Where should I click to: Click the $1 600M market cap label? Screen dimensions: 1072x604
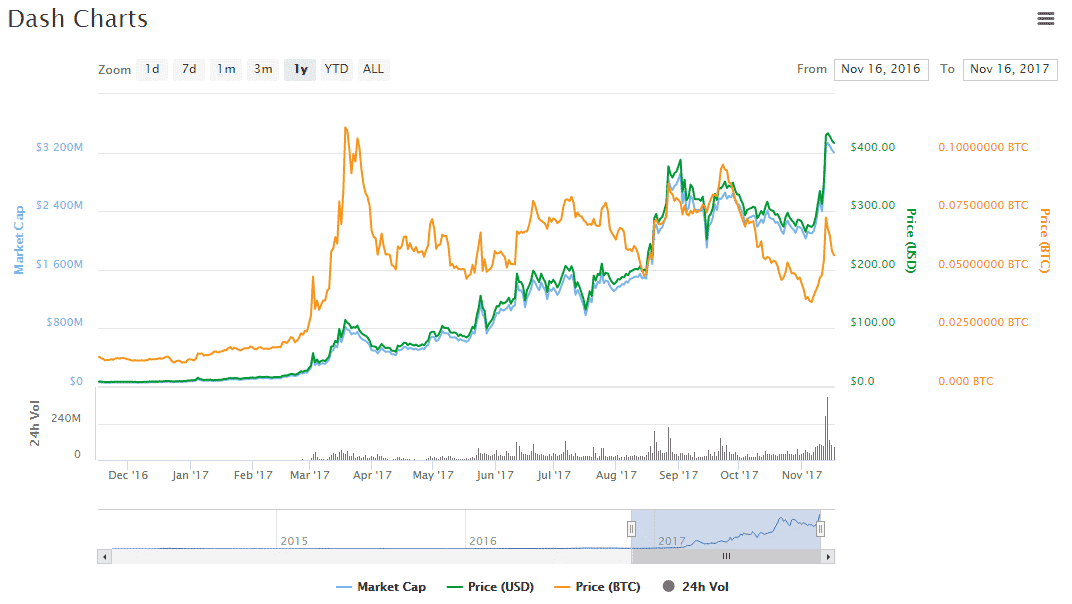(x=59, y=264)
